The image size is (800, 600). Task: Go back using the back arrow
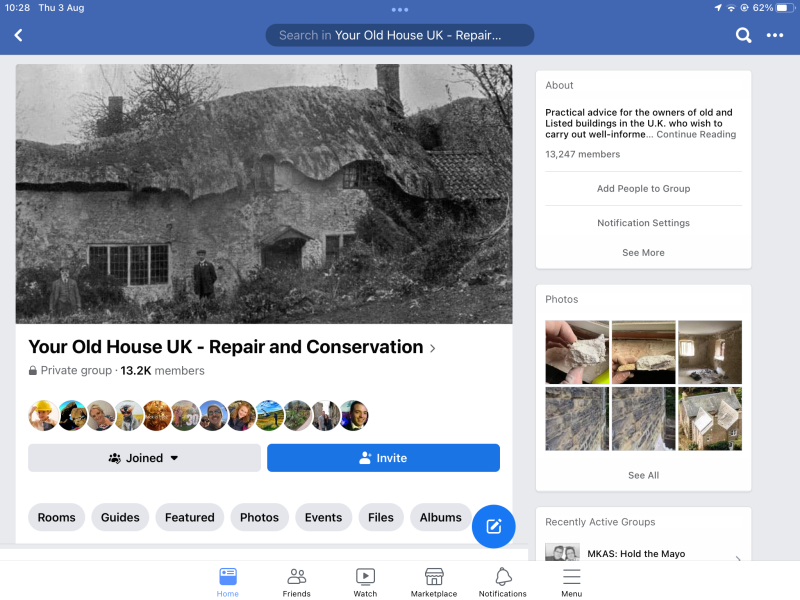pos(18,35)
